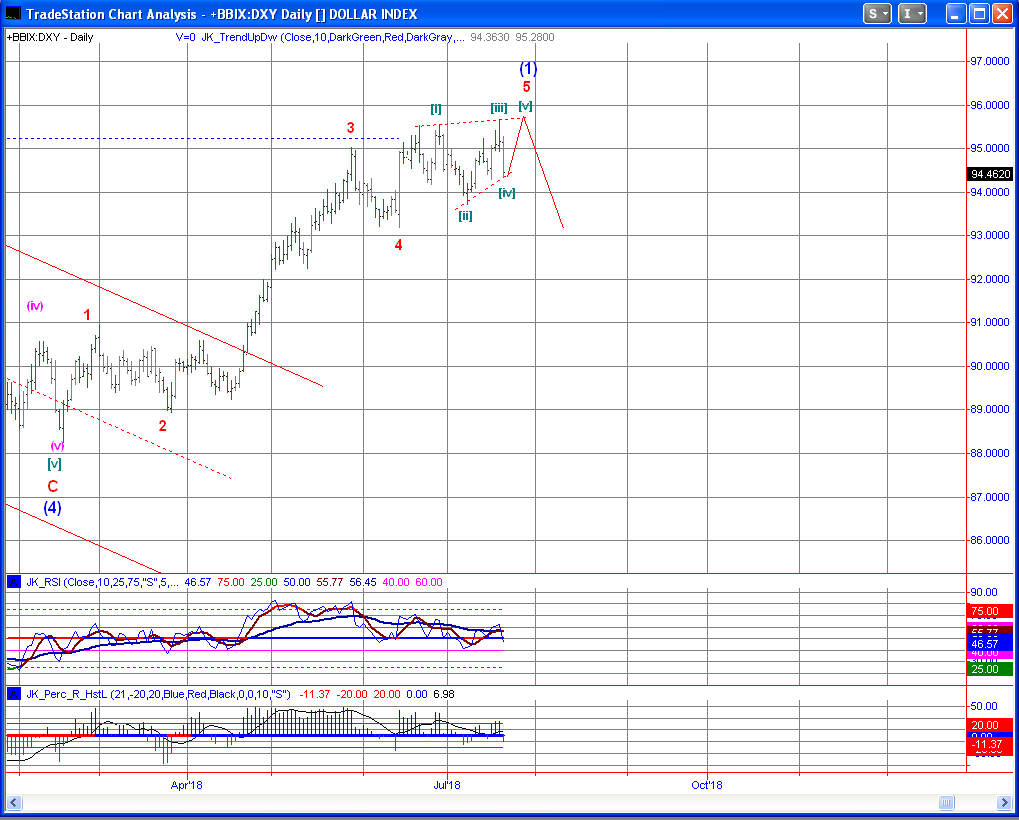Click the red 20.00 histogram axis tag
This screenshot has height=820, width=1019.
(990, 725)
